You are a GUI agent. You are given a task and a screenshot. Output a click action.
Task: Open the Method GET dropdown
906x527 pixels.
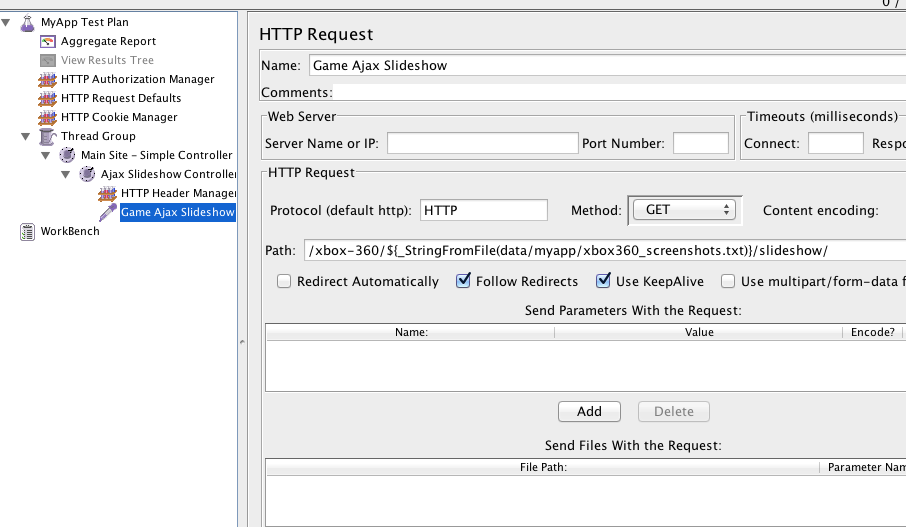[x=685, y=210]
